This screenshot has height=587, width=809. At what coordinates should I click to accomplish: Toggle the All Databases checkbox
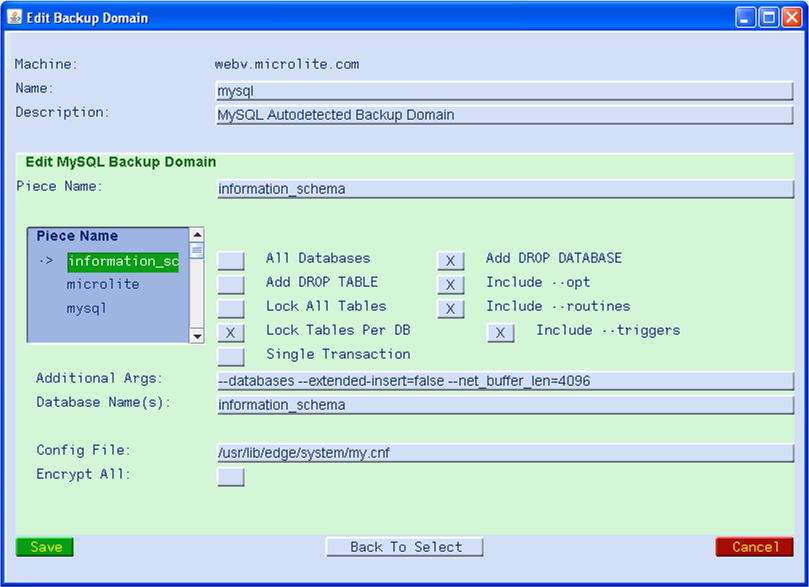[231, 260]
